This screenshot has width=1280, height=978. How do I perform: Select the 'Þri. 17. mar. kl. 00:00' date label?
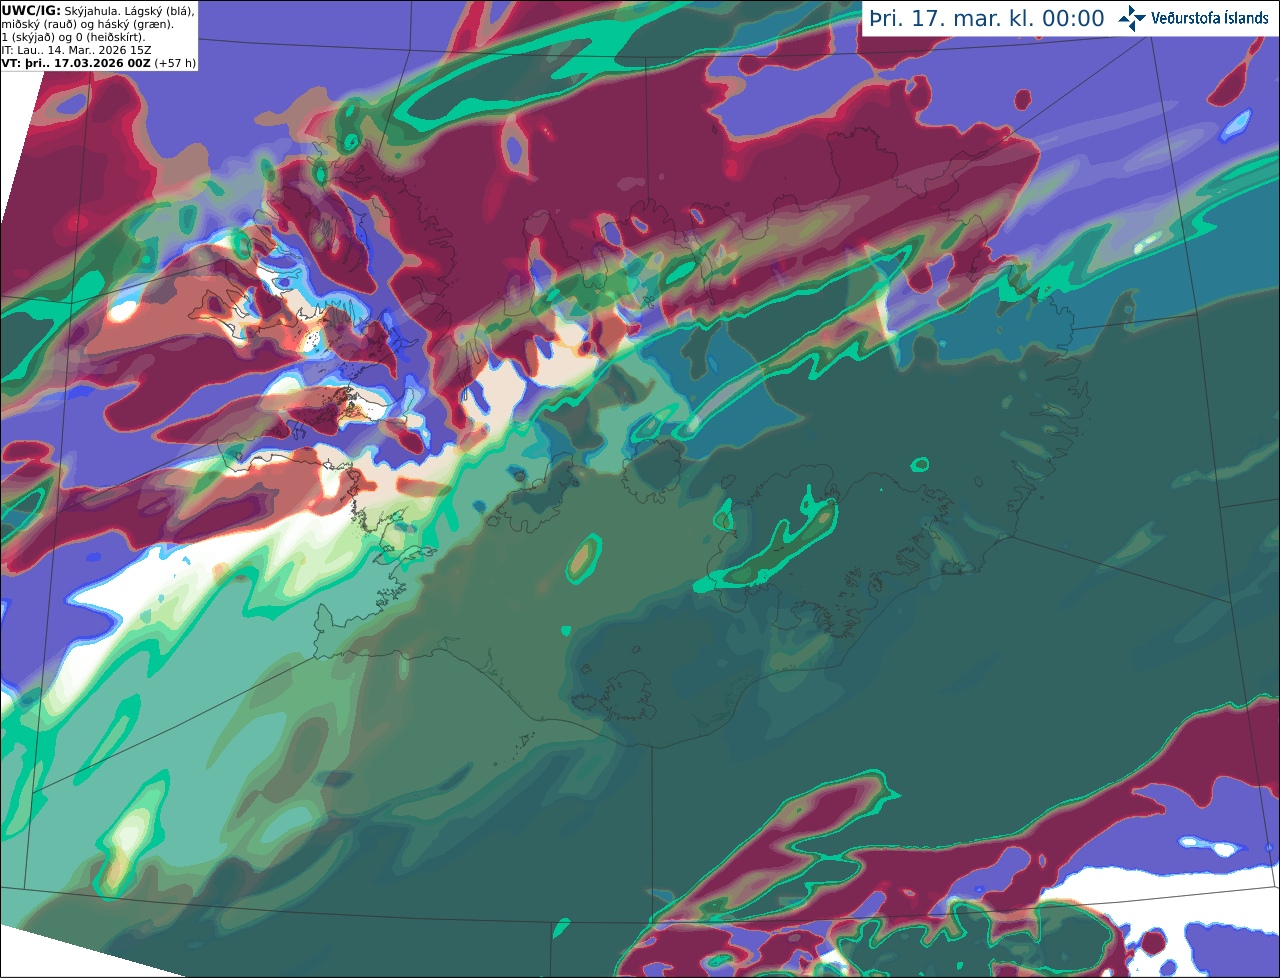(987, 19)
